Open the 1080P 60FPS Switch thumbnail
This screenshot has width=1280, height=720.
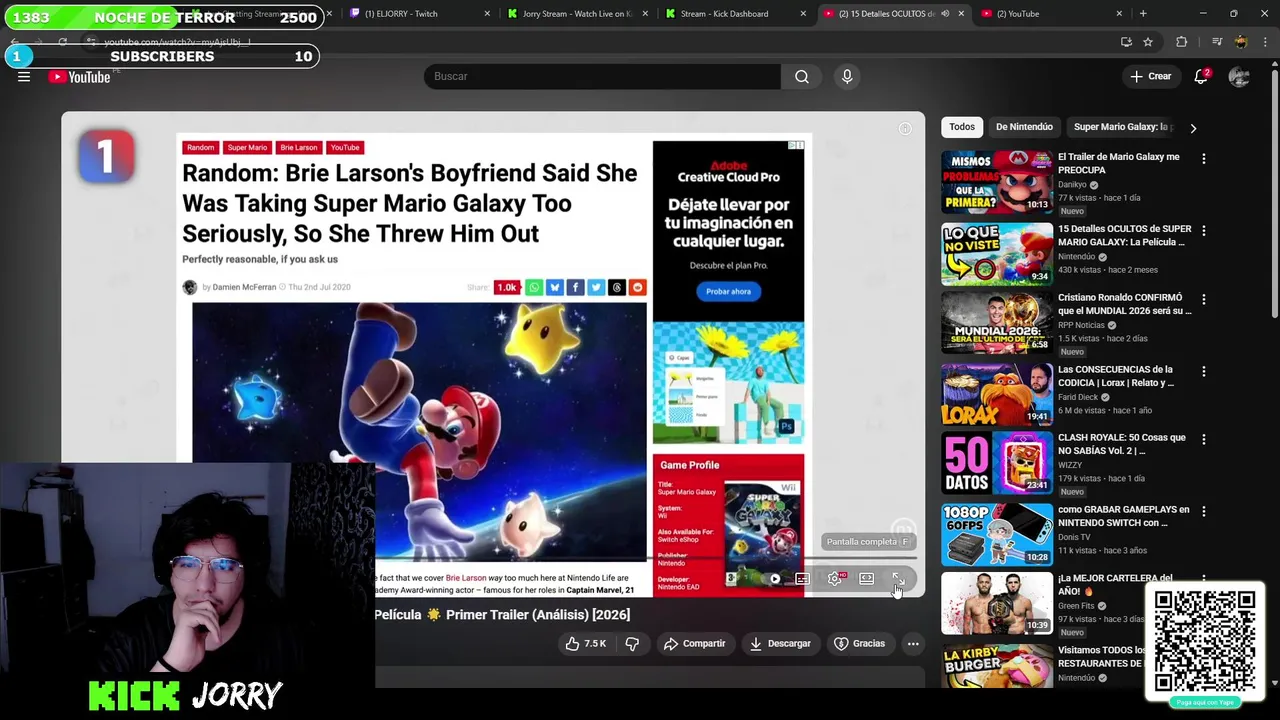tap(996, 535)
